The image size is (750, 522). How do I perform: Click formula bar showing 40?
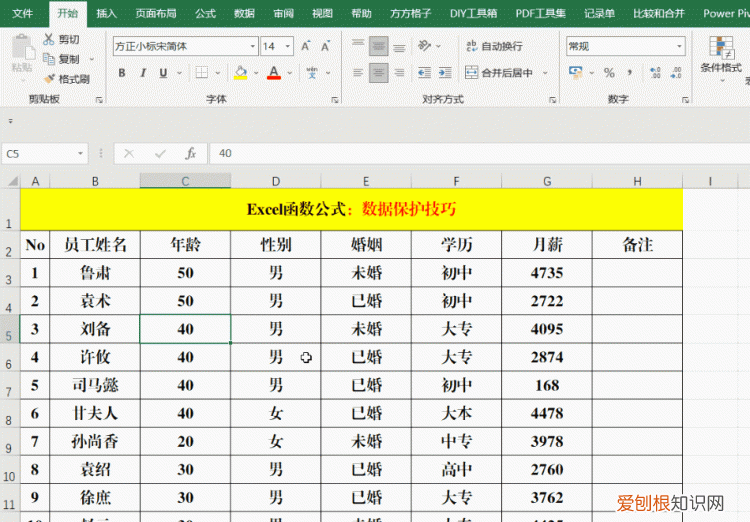[x=480, y=154]
